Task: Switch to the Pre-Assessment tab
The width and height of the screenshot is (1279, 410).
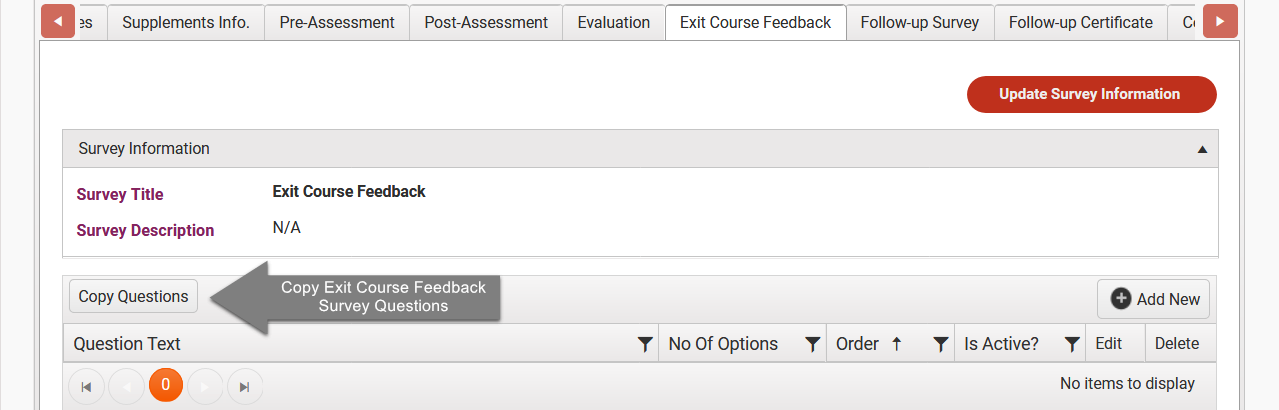Action: click(x=337, y=22)
